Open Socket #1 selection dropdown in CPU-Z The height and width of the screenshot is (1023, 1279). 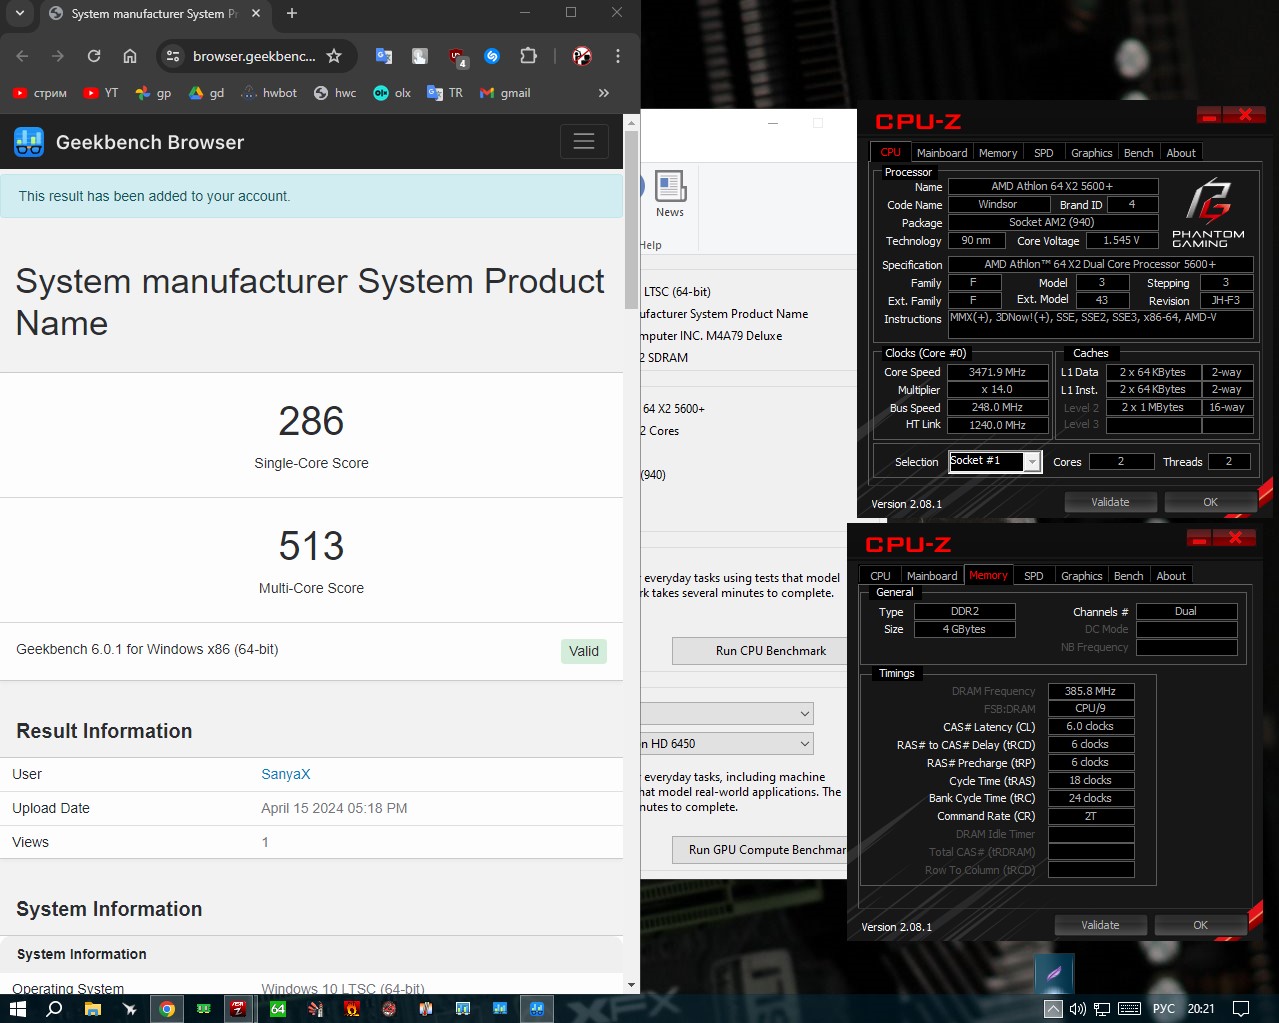click(995, 461)
